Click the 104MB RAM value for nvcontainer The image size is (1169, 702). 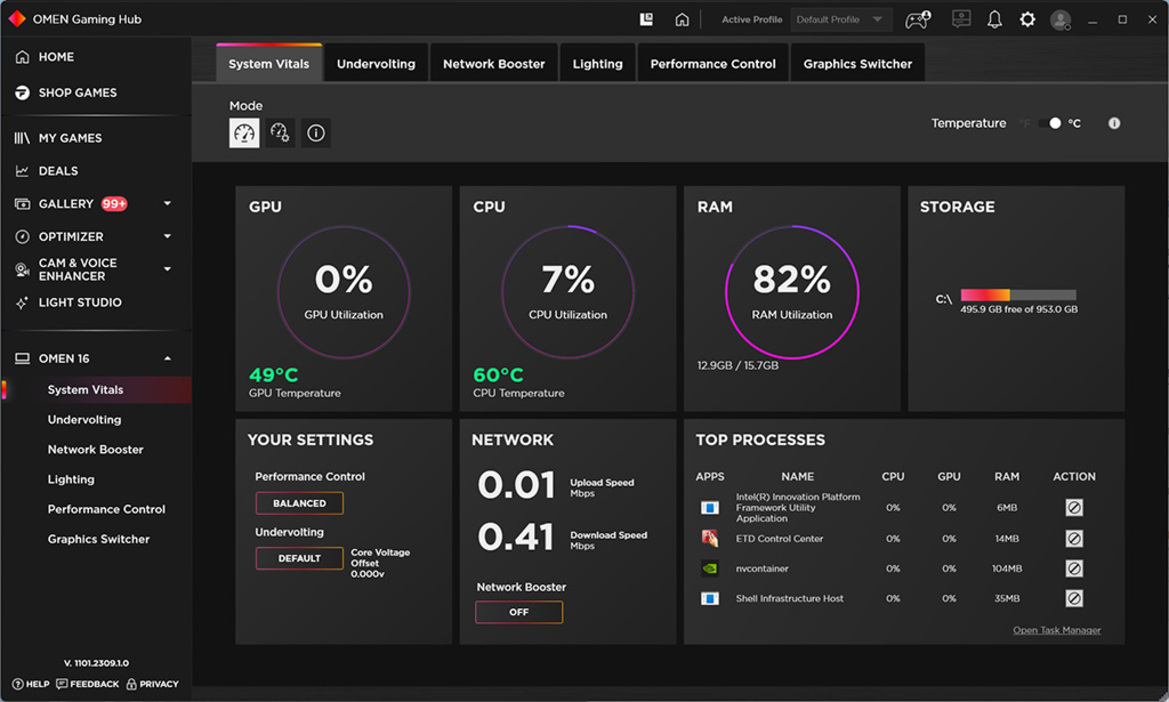click(1006, 569)
